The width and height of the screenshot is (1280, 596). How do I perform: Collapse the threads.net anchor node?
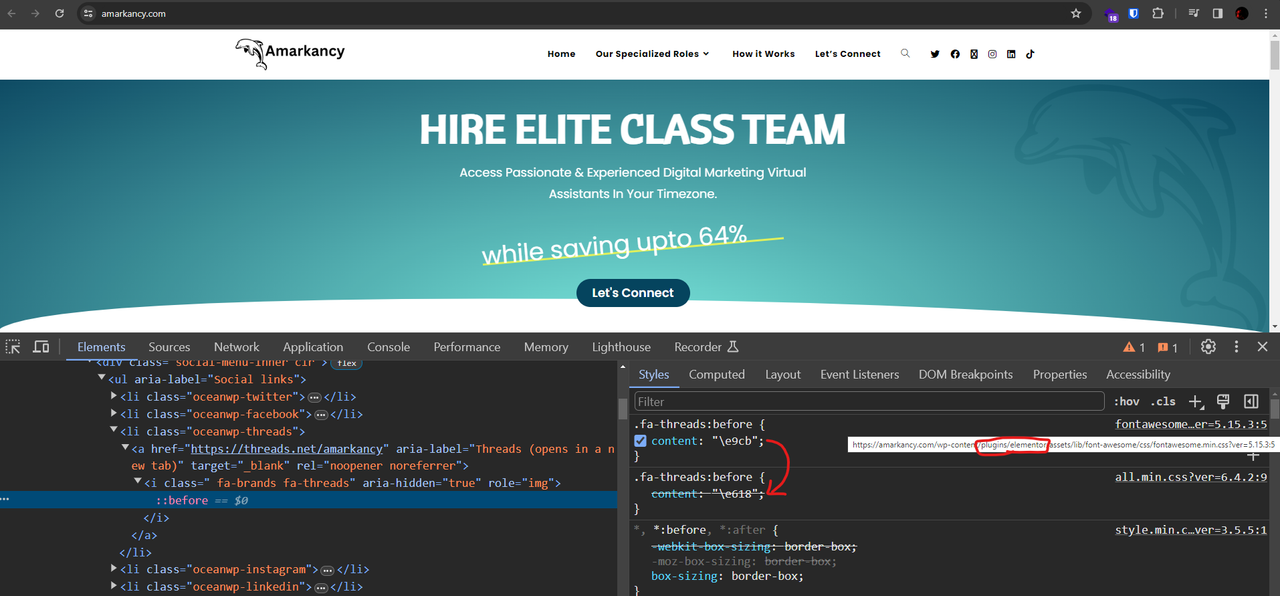125,449
